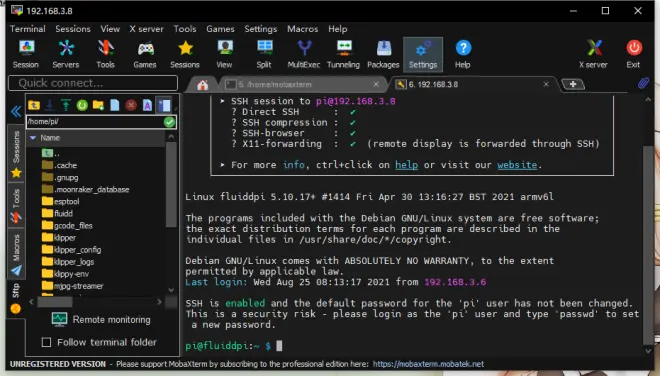Click the Name column sort arrow
Screen dimensions: 660x376
point(33,138)
